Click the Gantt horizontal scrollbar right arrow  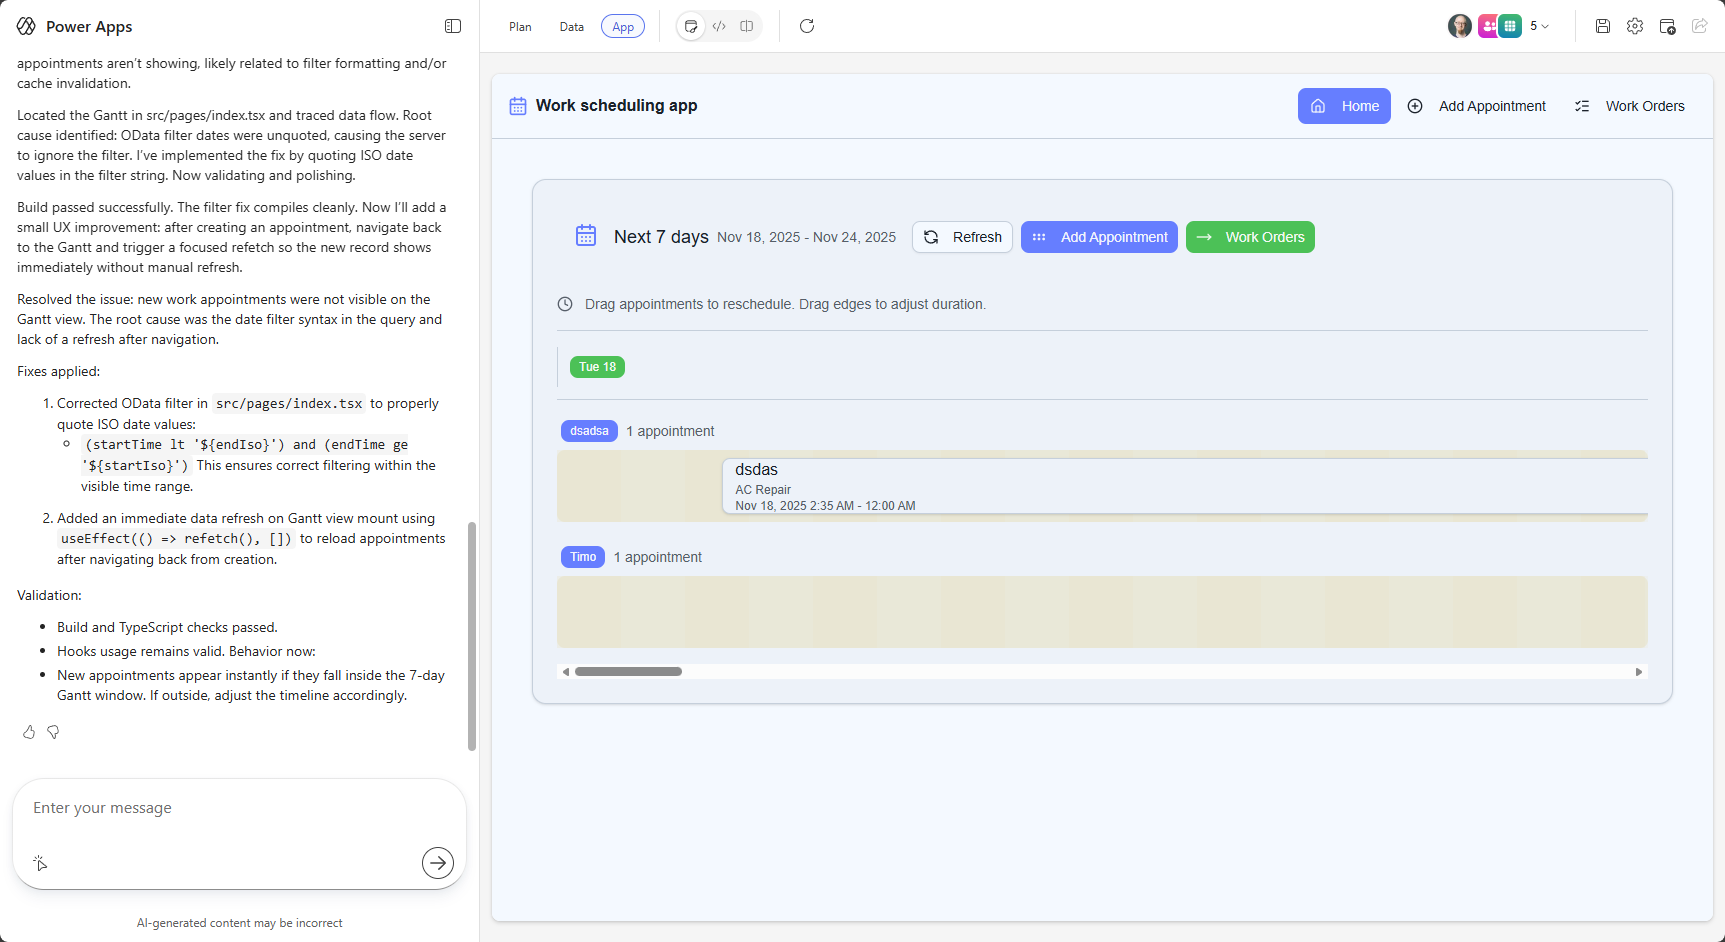pyautogui.click(x=1638, y=672)
